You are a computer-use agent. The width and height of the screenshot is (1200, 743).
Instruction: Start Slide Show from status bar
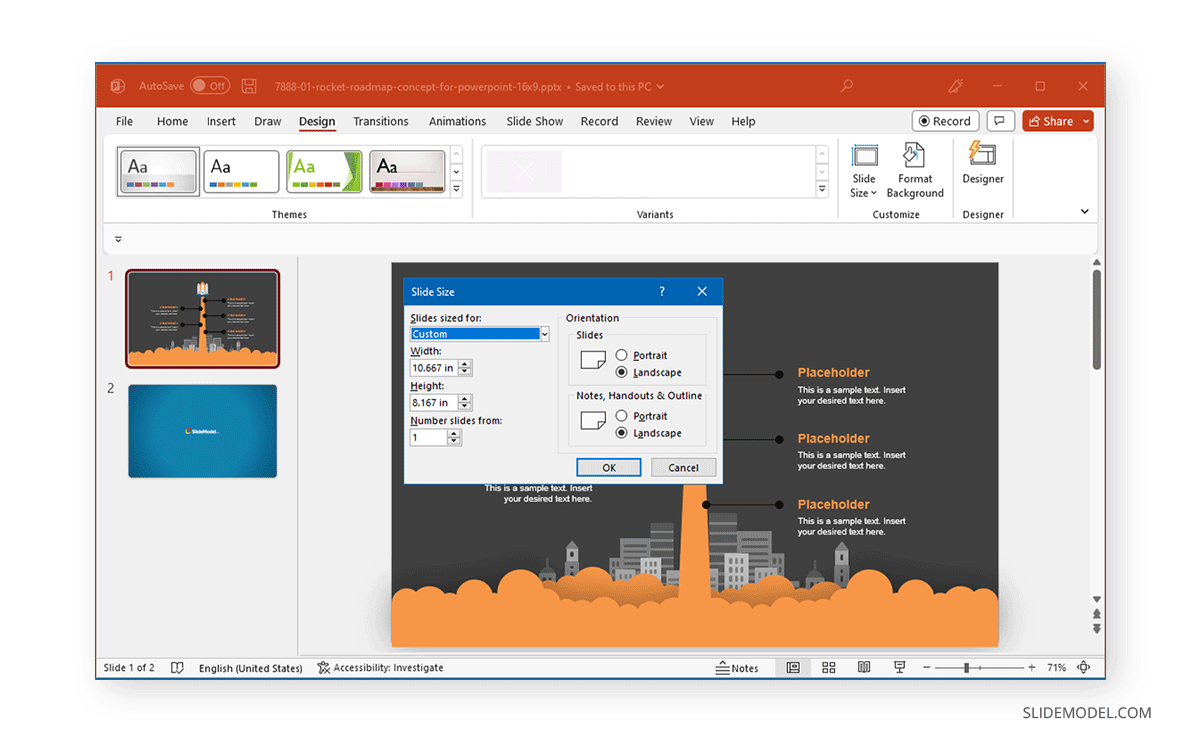tap(899, 667)
